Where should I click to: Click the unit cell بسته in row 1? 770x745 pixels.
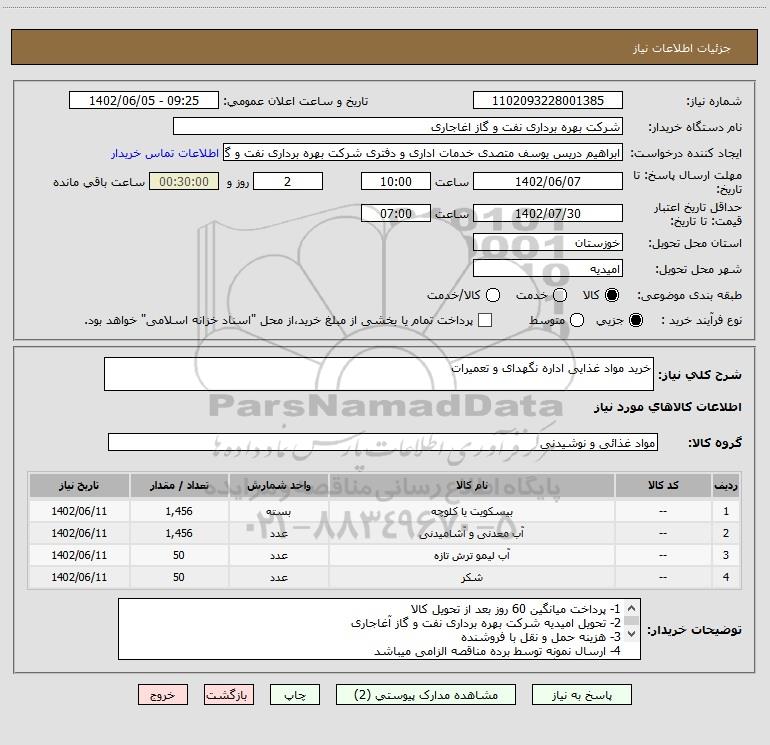coord(278,511)
